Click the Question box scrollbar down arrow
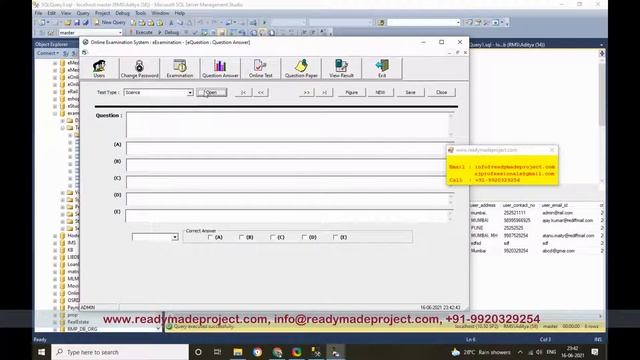The height and width of the screenshot is (360, 640). click(451, 134)
